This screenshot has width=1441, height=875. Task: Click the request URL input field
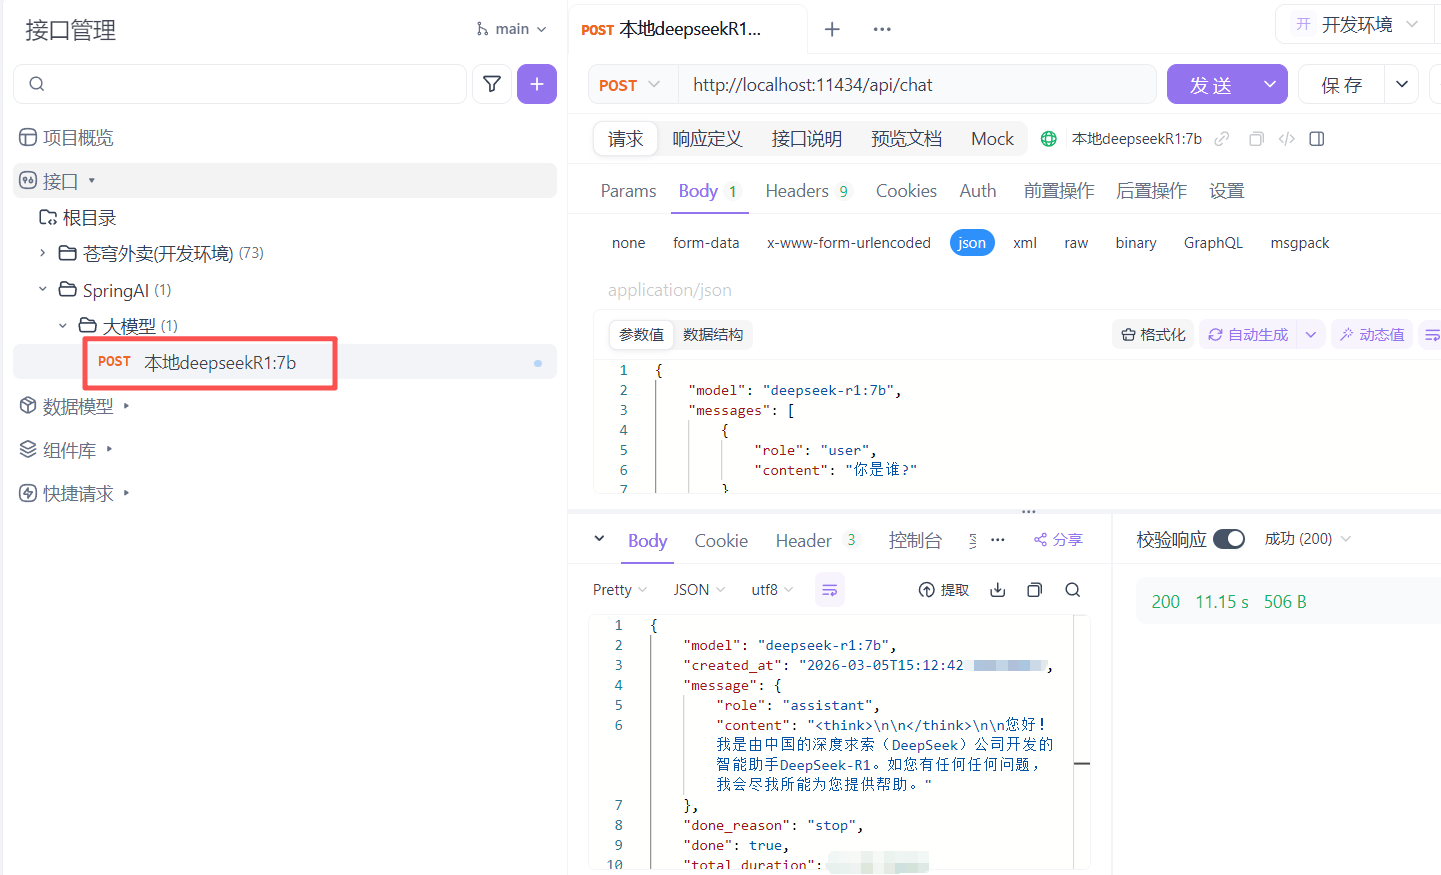tap(917, 85)
